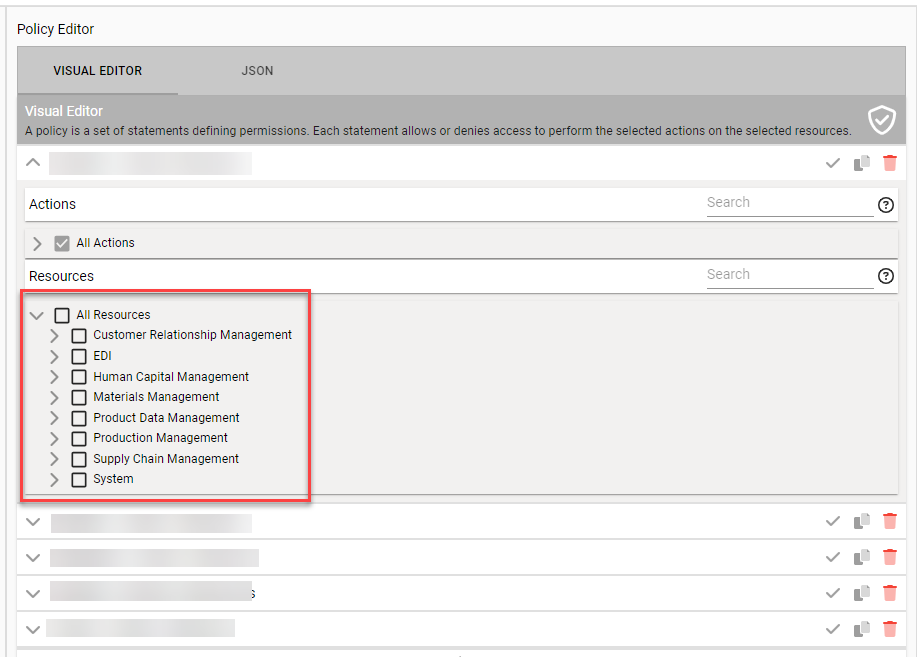
Task: Select the Visual Editor tab
Action: (97, 71)
